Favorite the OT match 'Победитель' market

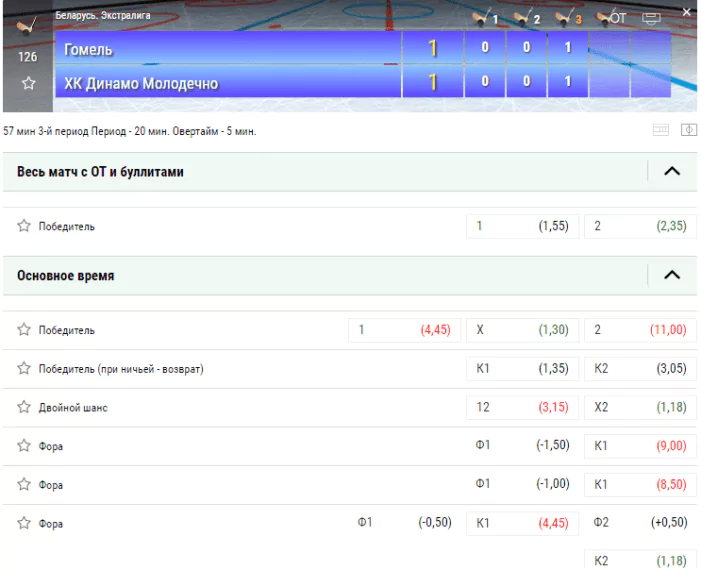click(24, 226)
